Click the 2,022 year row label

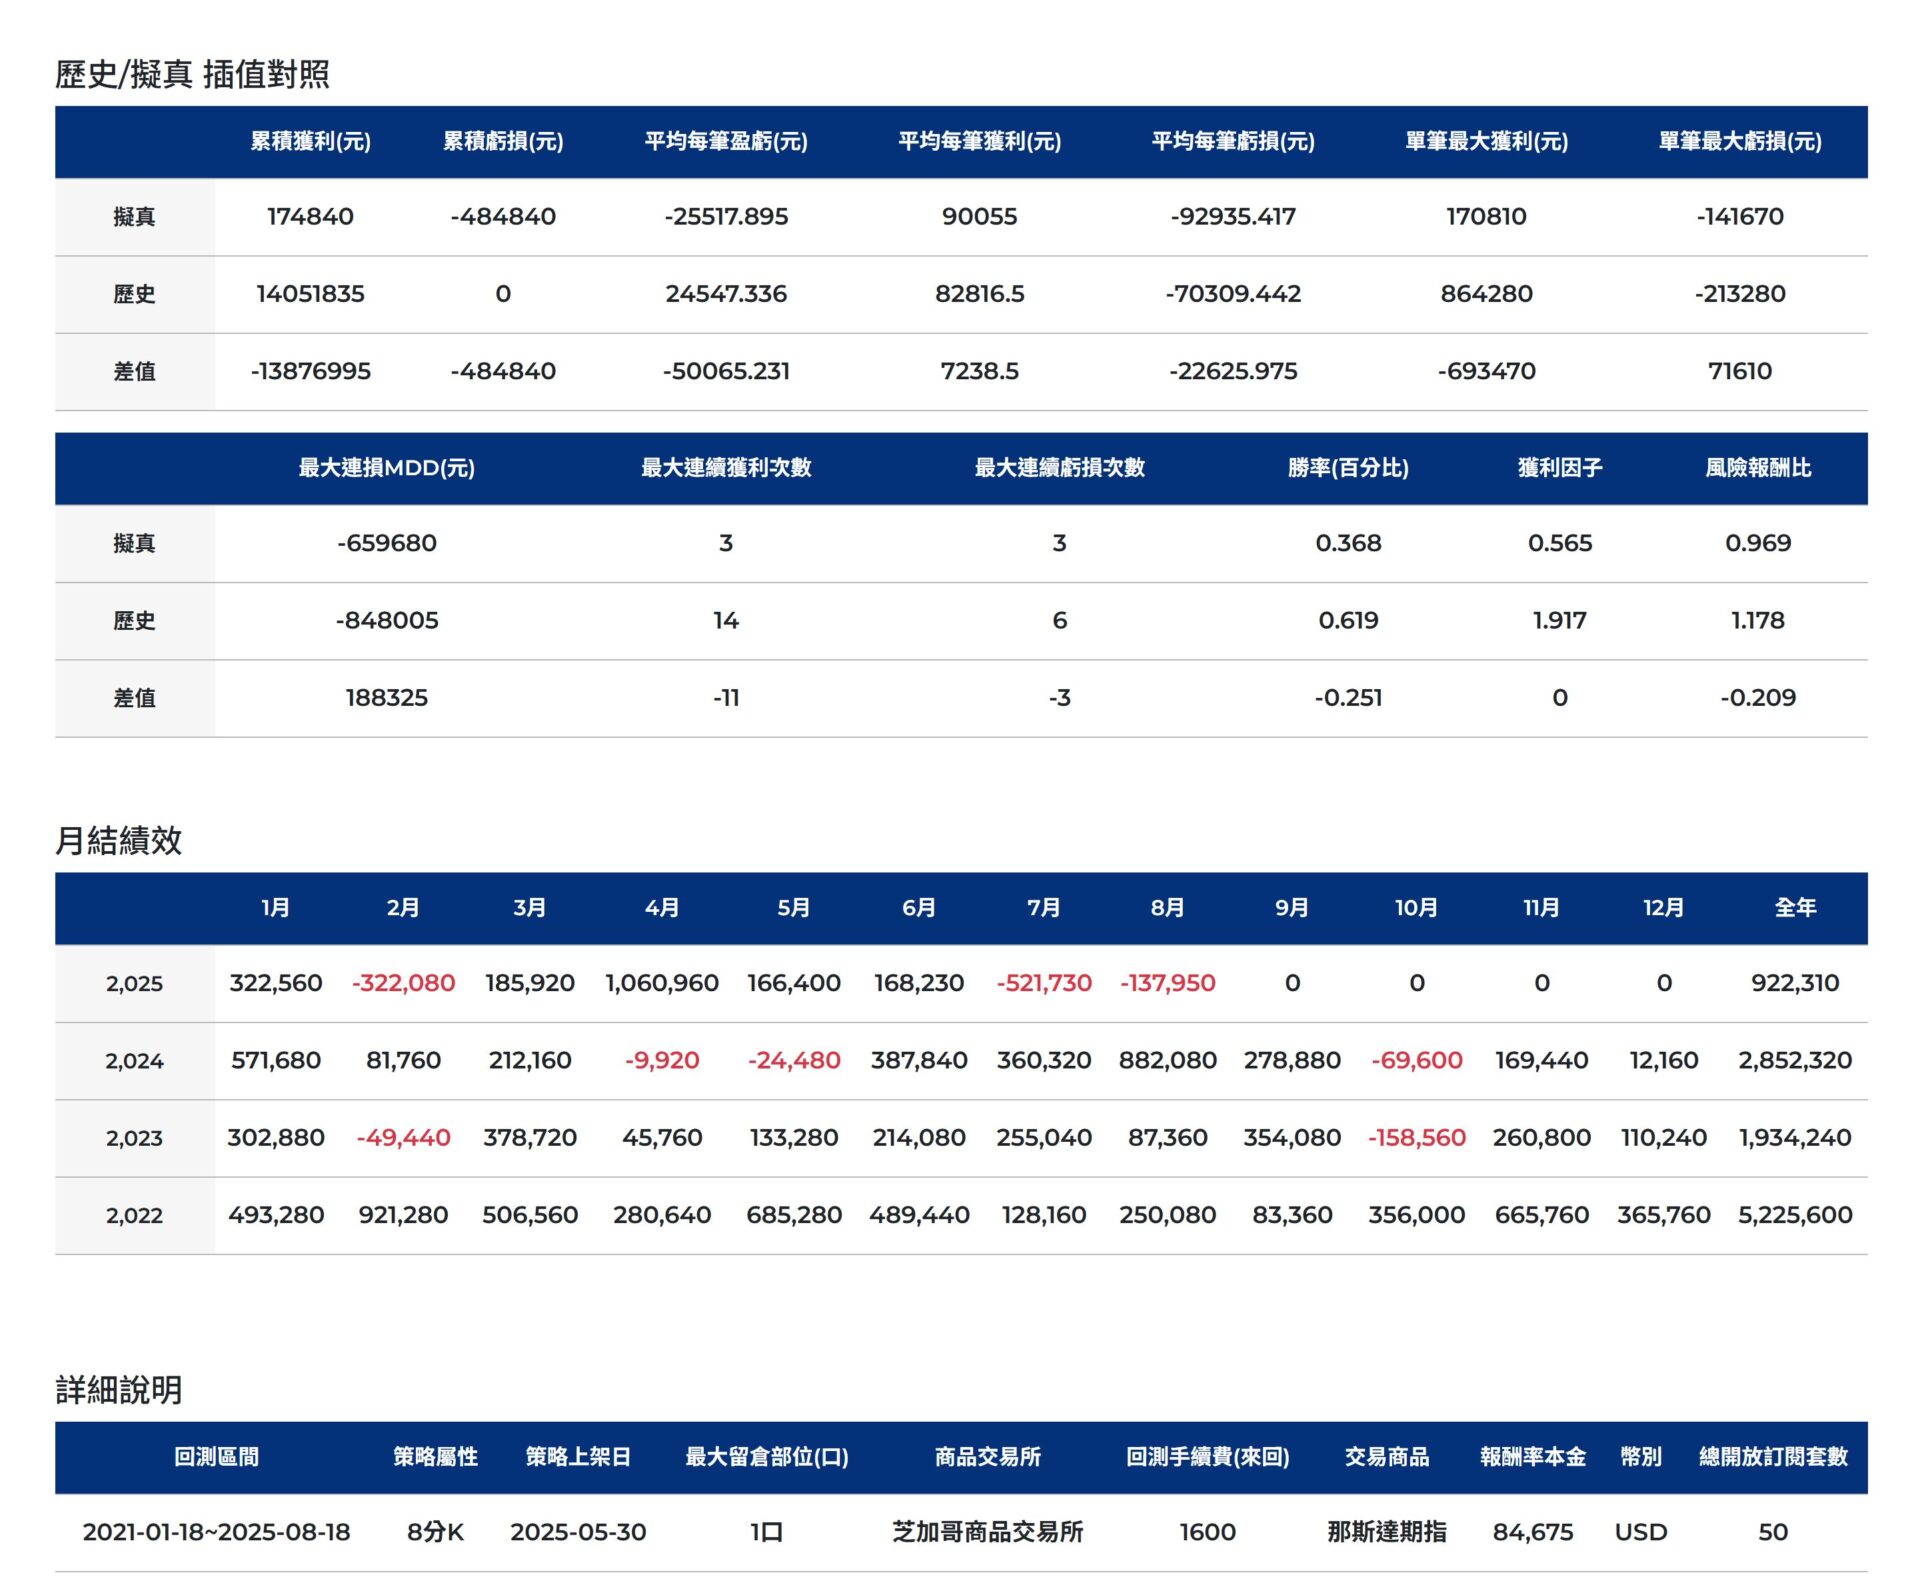(x=134, y=1216)
